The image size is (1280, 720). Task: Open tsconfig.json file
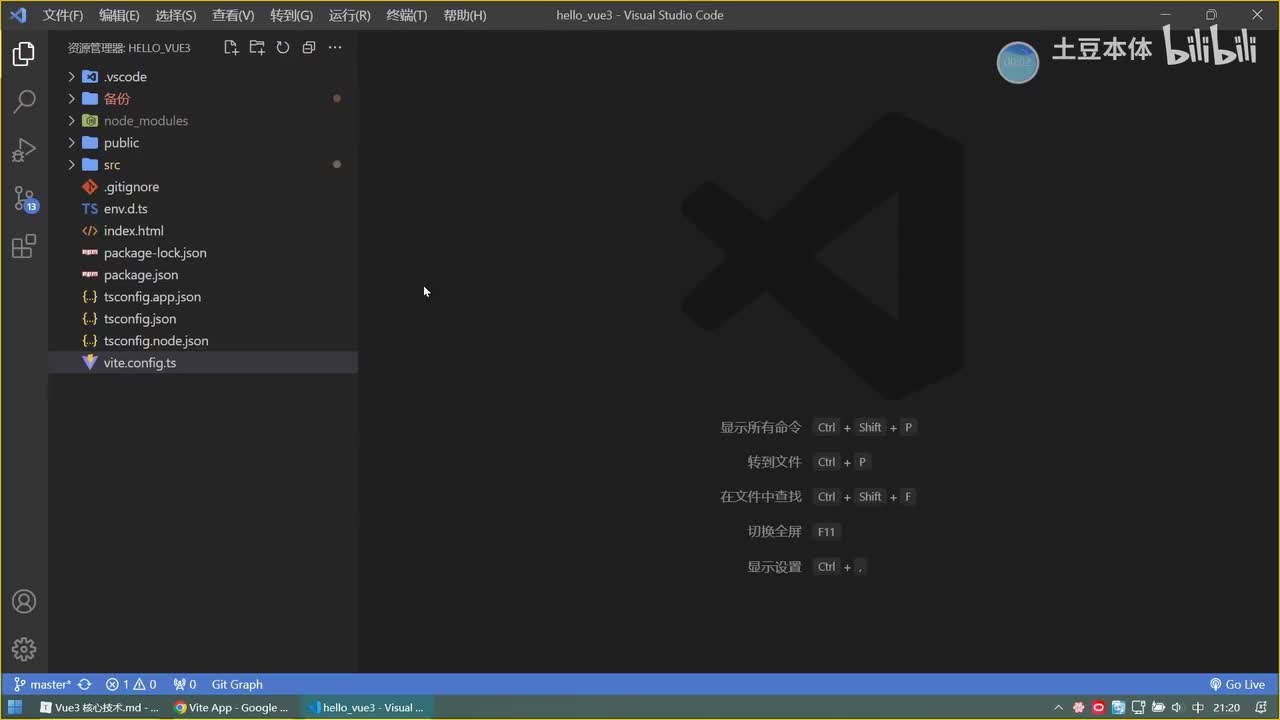(x=202, y=318)
